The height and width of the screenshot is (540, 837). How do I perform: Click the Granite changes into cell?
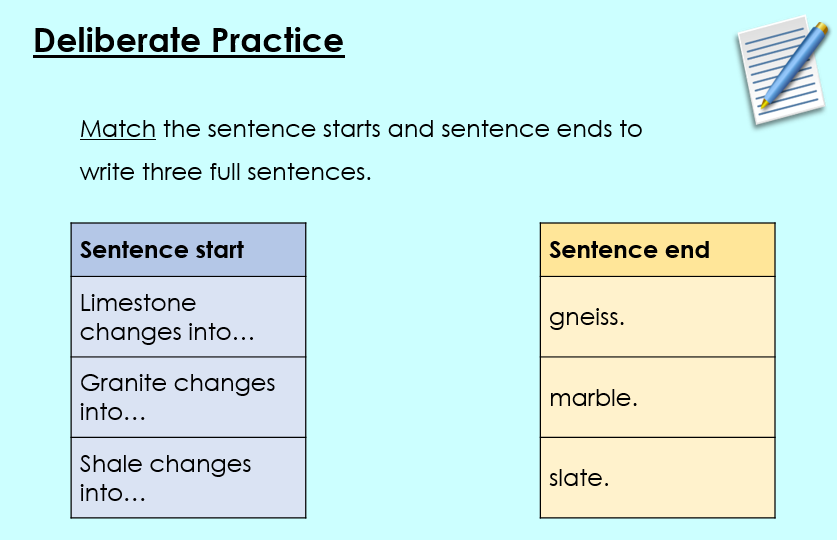(188, 398)
